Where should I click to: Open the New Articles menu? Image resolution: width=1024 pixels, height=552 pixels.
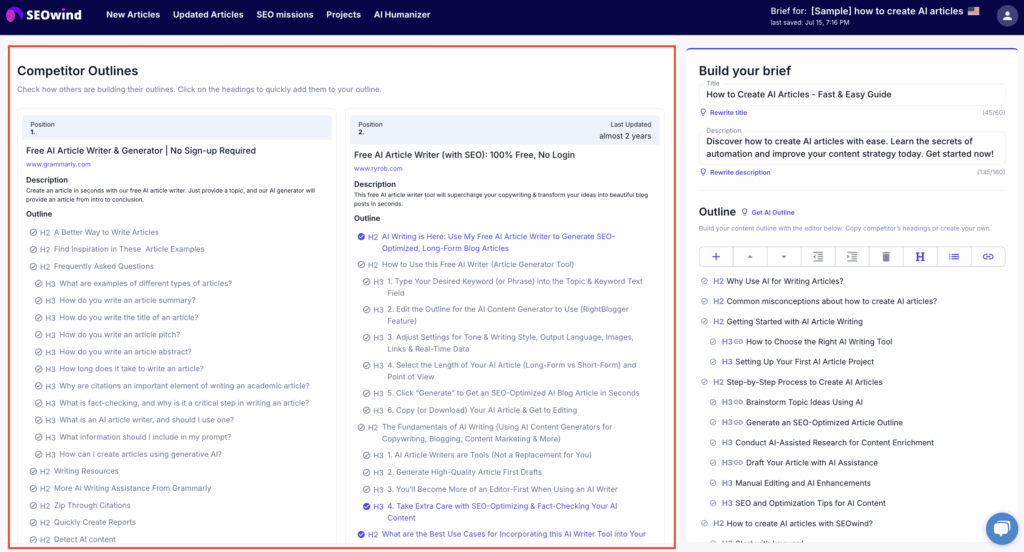133,14
